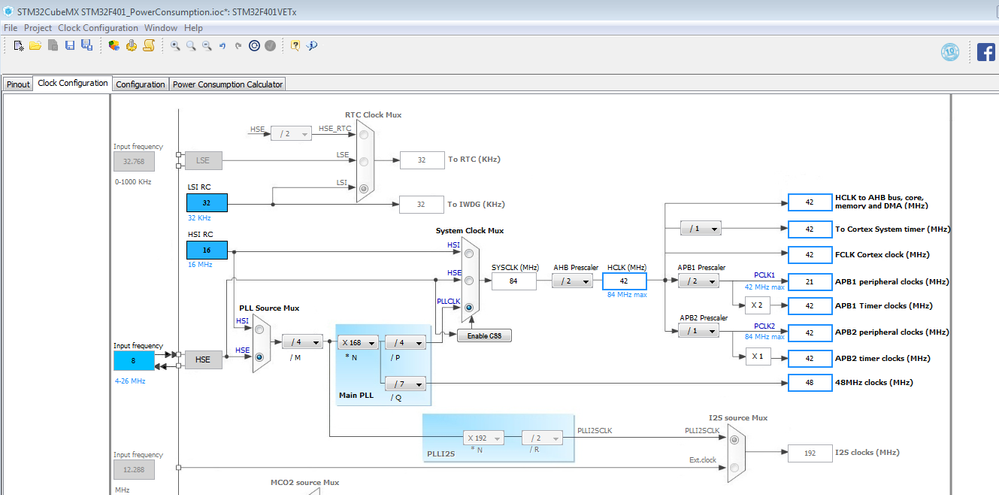Open the HSE_RTC /2 divider dropdown
The width and height of the screenshot is (999, 495).
(x=291, y=133)
